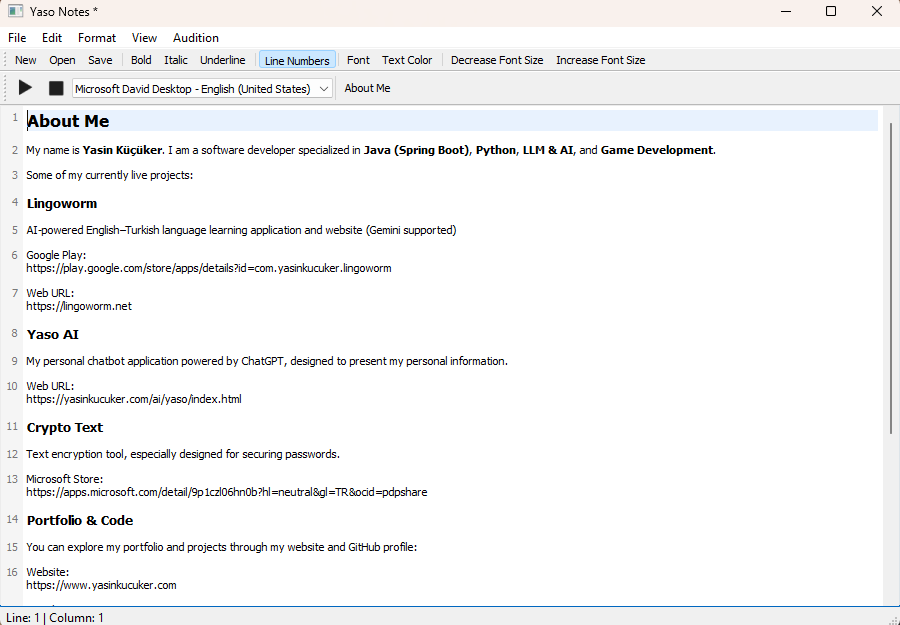Toggle Underline formatting

pos(222,60)
